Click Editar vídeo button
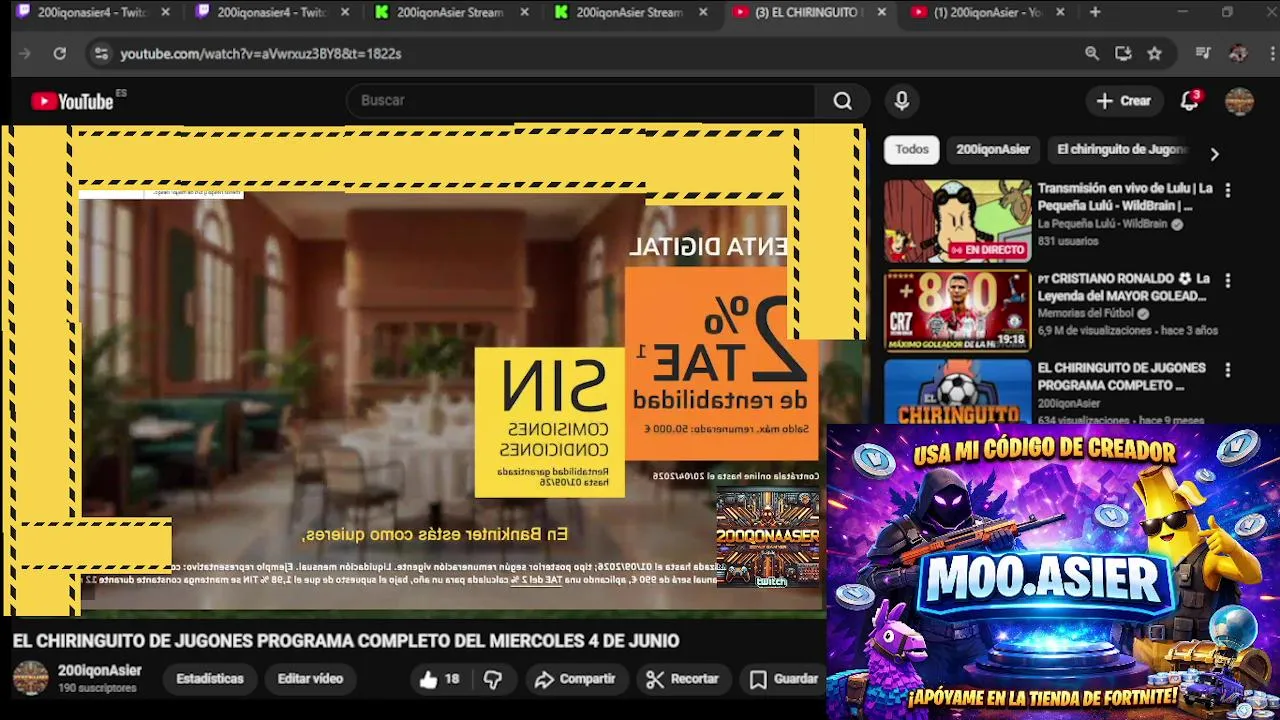Screen dimensions: 1280x720 [x=310, y=679]
